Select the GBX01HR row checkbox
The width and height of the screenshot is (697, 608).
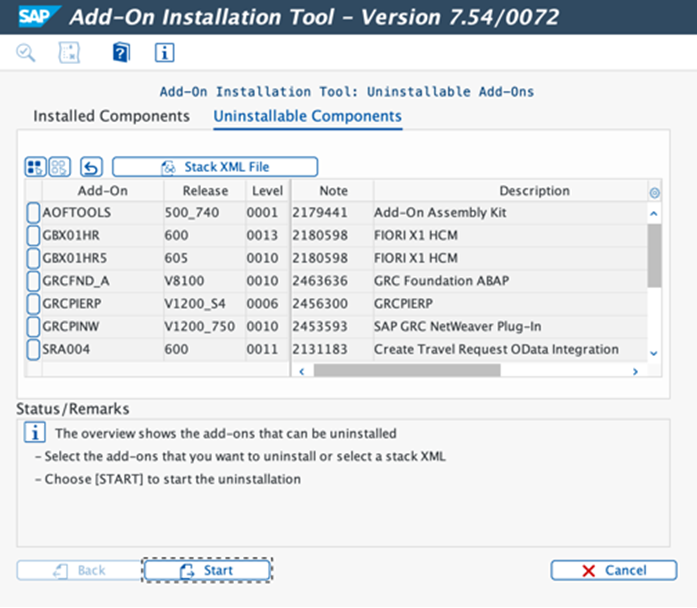pyautogui.click(x=33, y=235)
